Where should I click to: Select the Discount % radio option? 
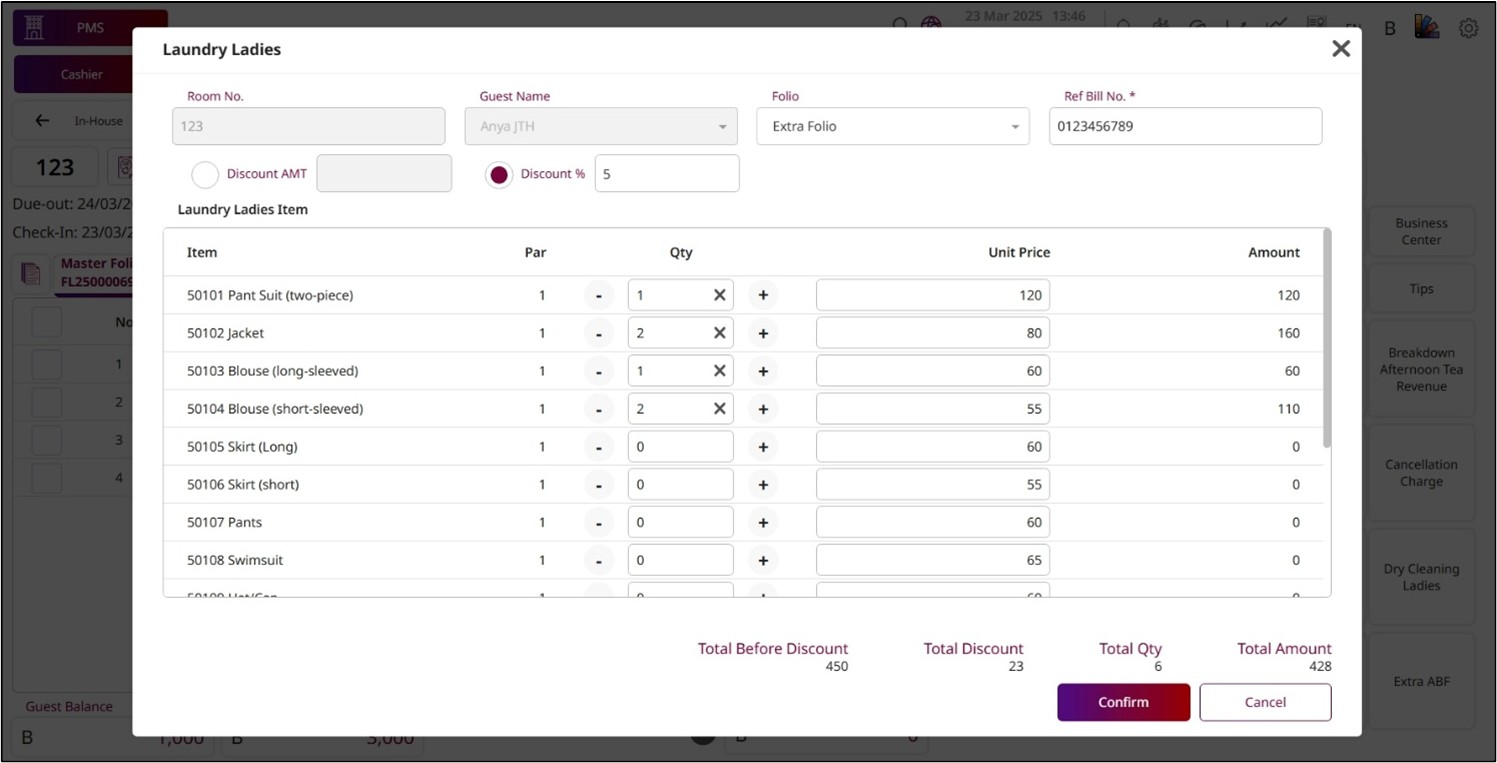[x=499, y=174]
